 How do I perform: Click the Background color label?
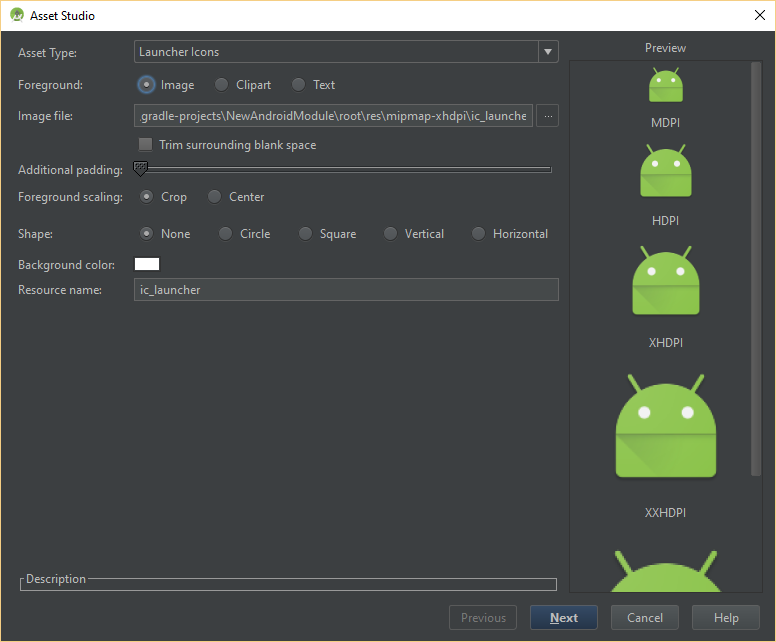tap(66, 265)
